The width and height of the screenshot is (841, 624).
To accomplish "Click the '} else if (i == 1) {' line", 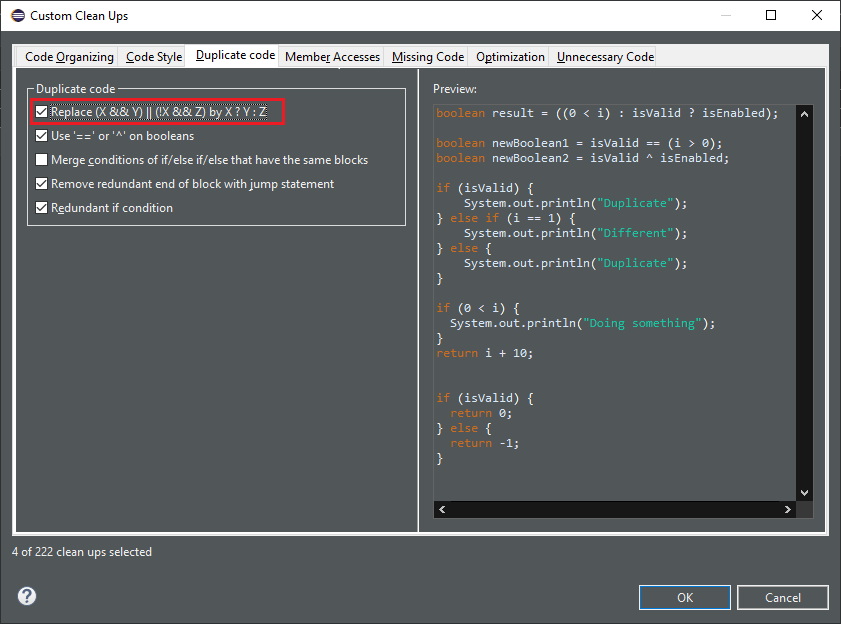I will [x=506, y=218].
